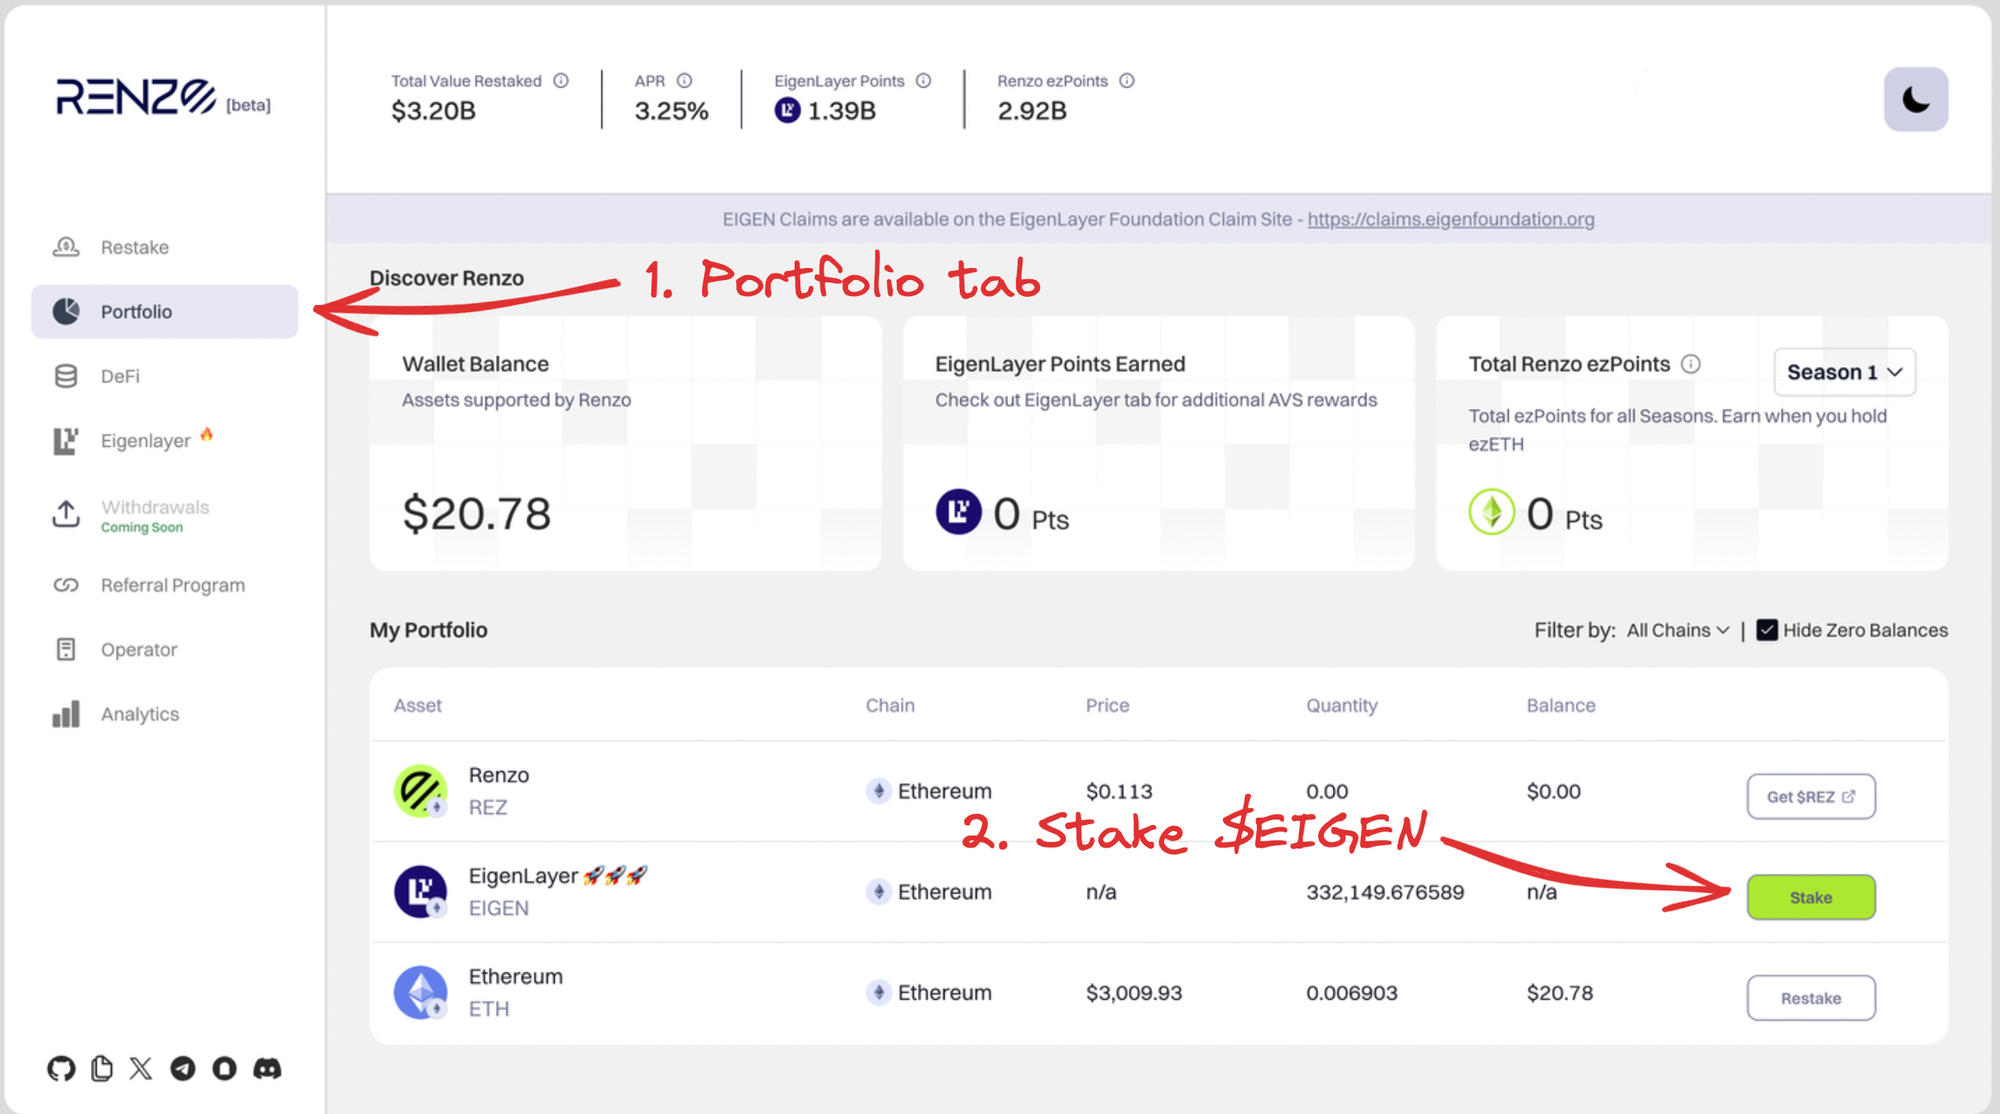The width and height of the screenshot is (2000, 1114).
Task: Click info icon next to APR
Action: tap(684, 81)
